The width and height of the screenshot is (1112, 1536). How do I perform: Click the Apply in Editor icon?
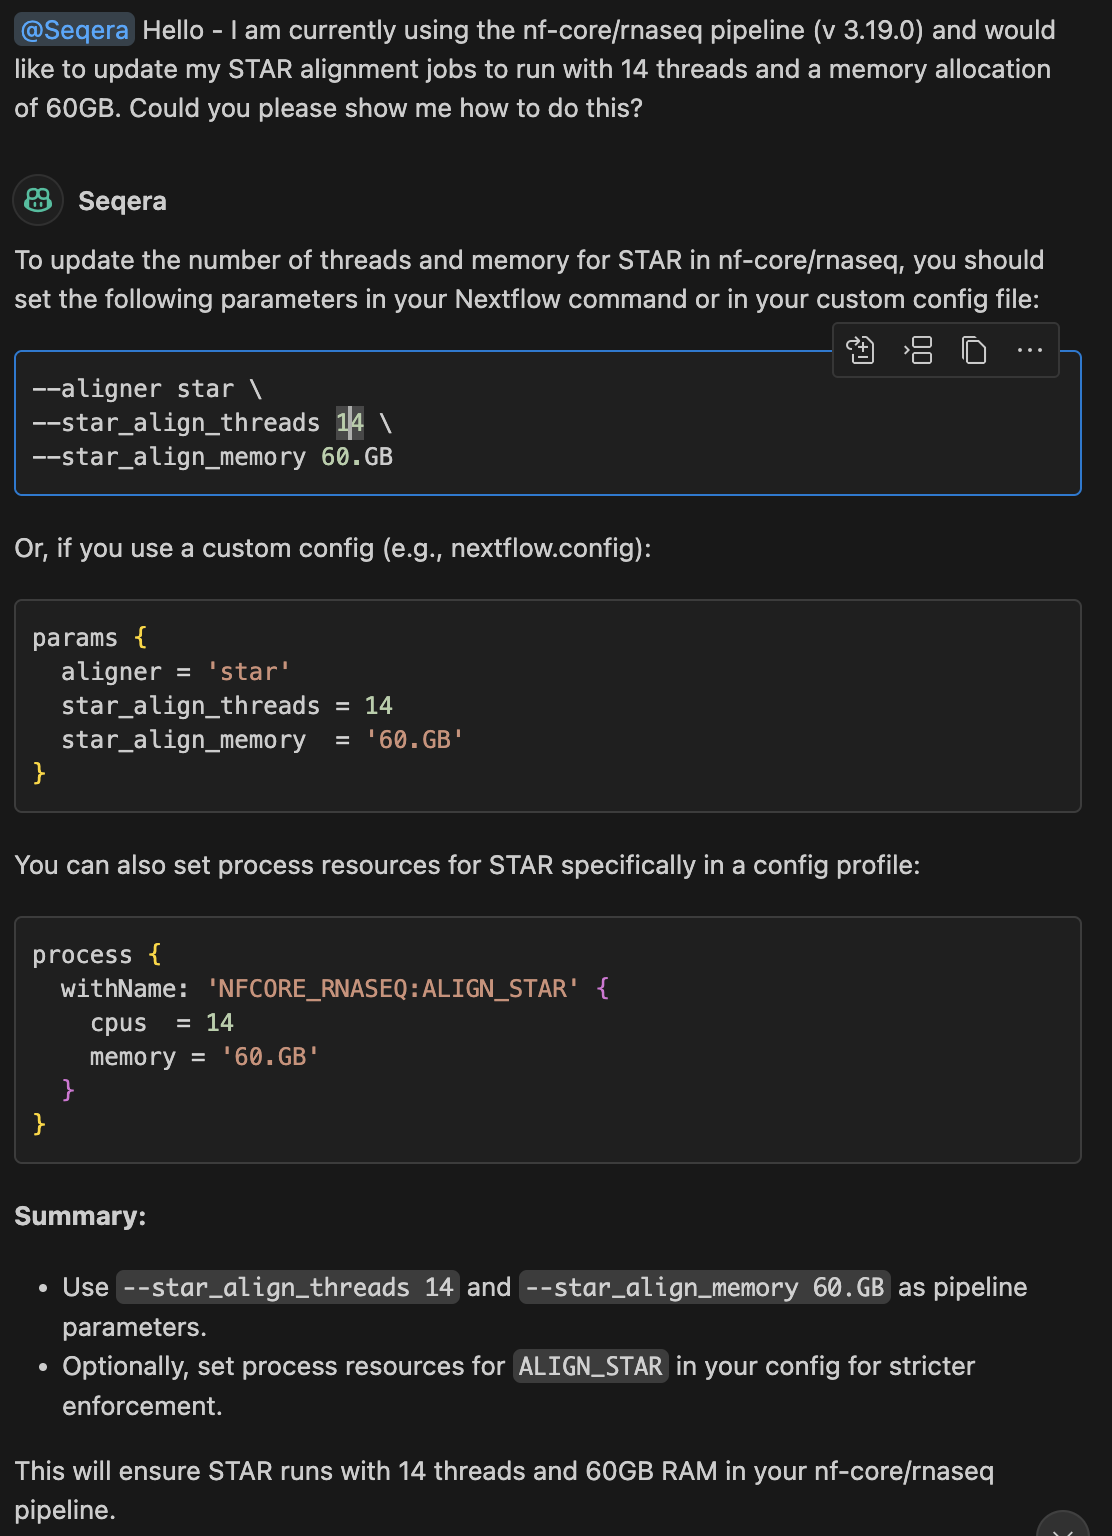pyautogui.click(x=861, y=350)
